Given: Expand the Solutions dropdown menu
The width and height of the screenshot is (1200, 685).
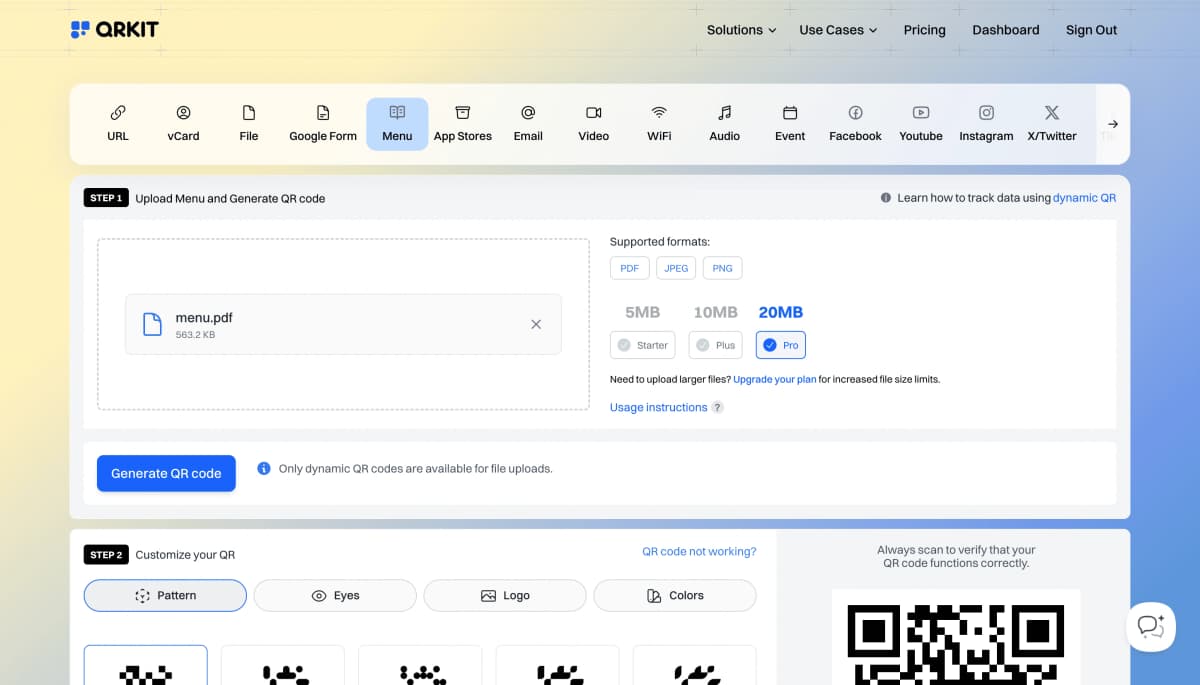Looking at the screenshot, I should point(741,30).
